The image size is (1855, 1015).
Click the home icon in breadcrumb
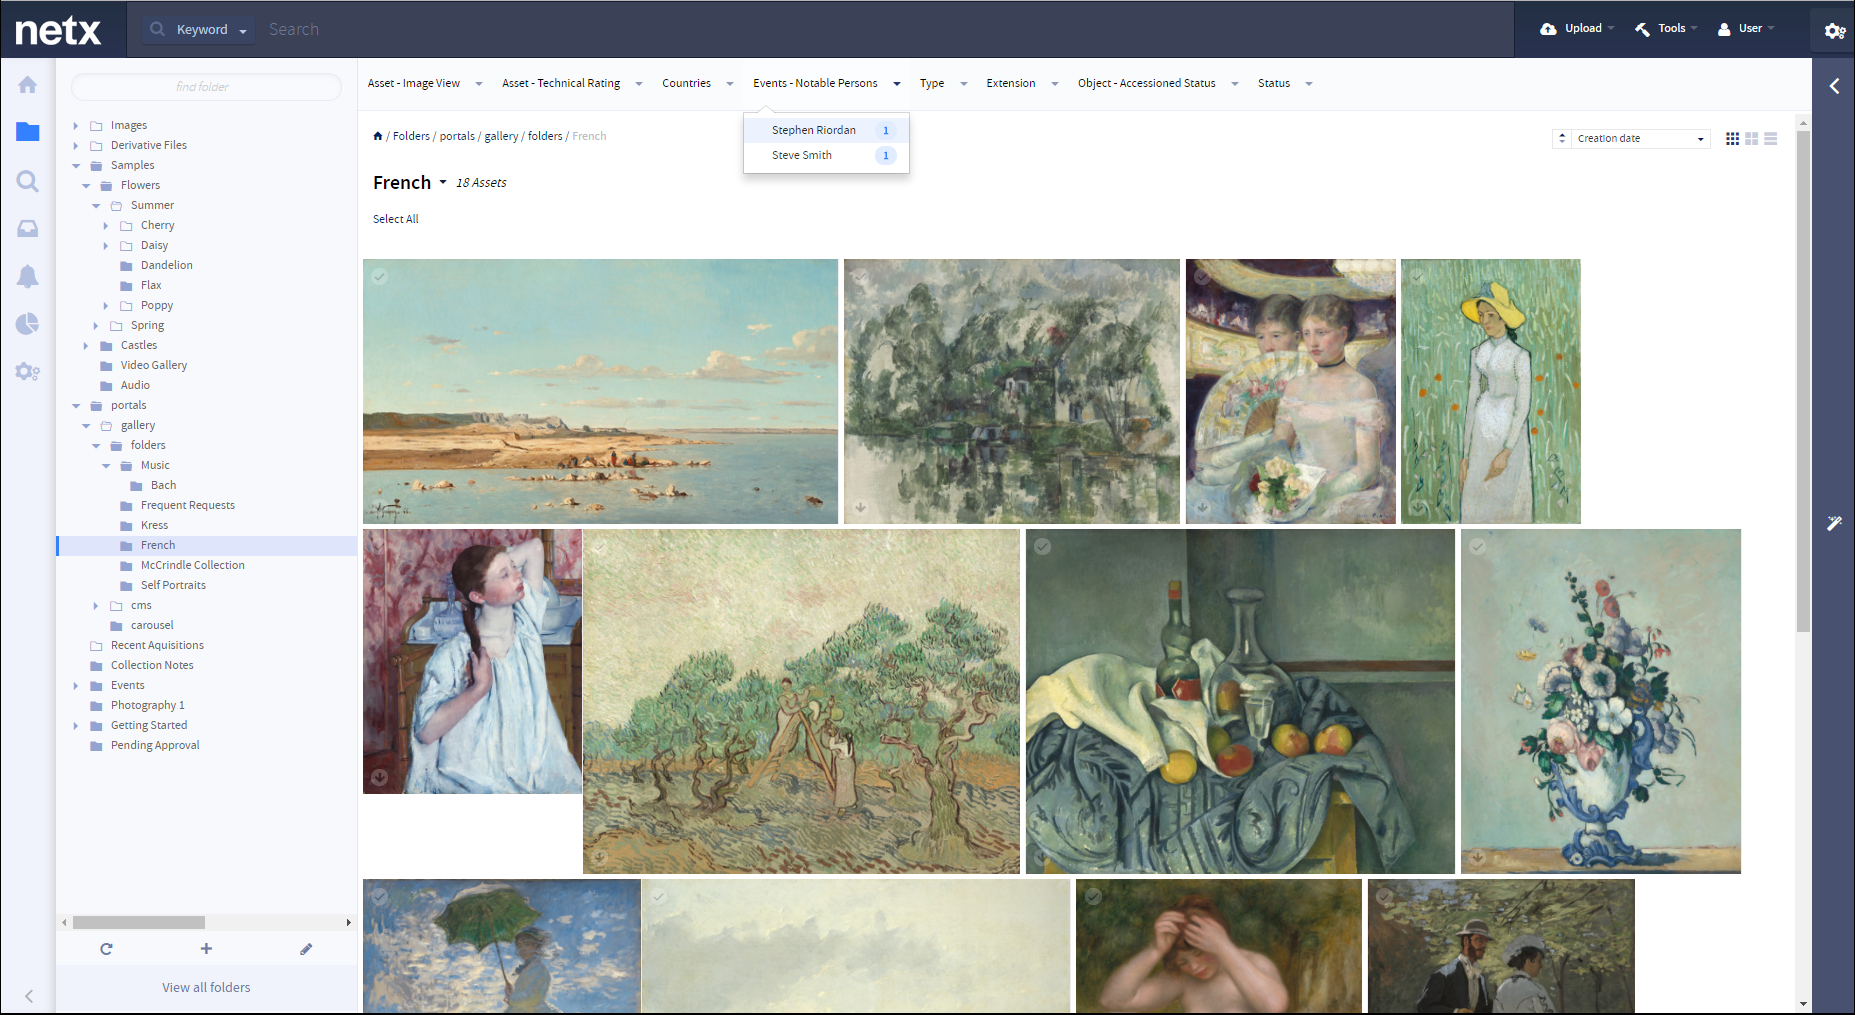point(378,136)
